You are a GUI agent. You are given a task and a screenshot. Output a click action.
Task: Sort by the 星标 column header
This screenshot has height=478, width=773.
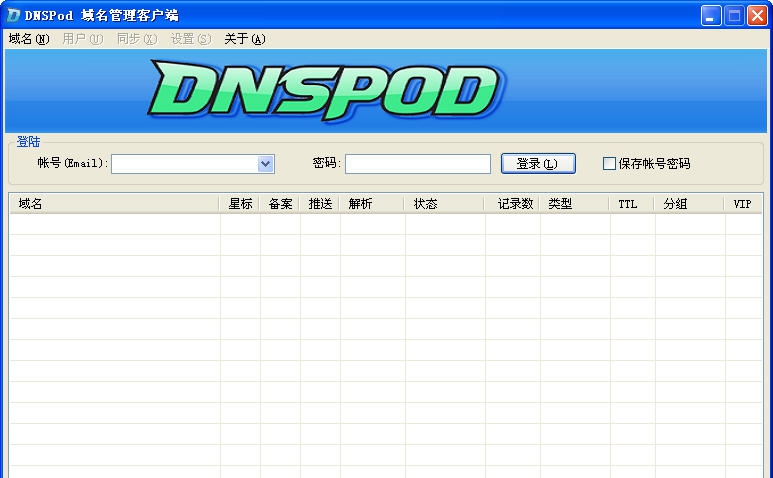[x=240, y=204]
